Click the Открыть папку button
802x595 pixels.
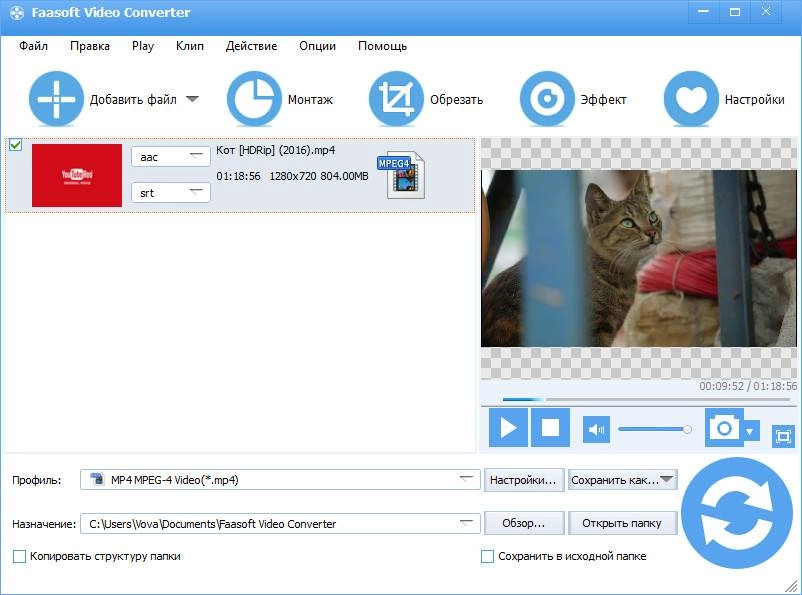tap(622, 523)
